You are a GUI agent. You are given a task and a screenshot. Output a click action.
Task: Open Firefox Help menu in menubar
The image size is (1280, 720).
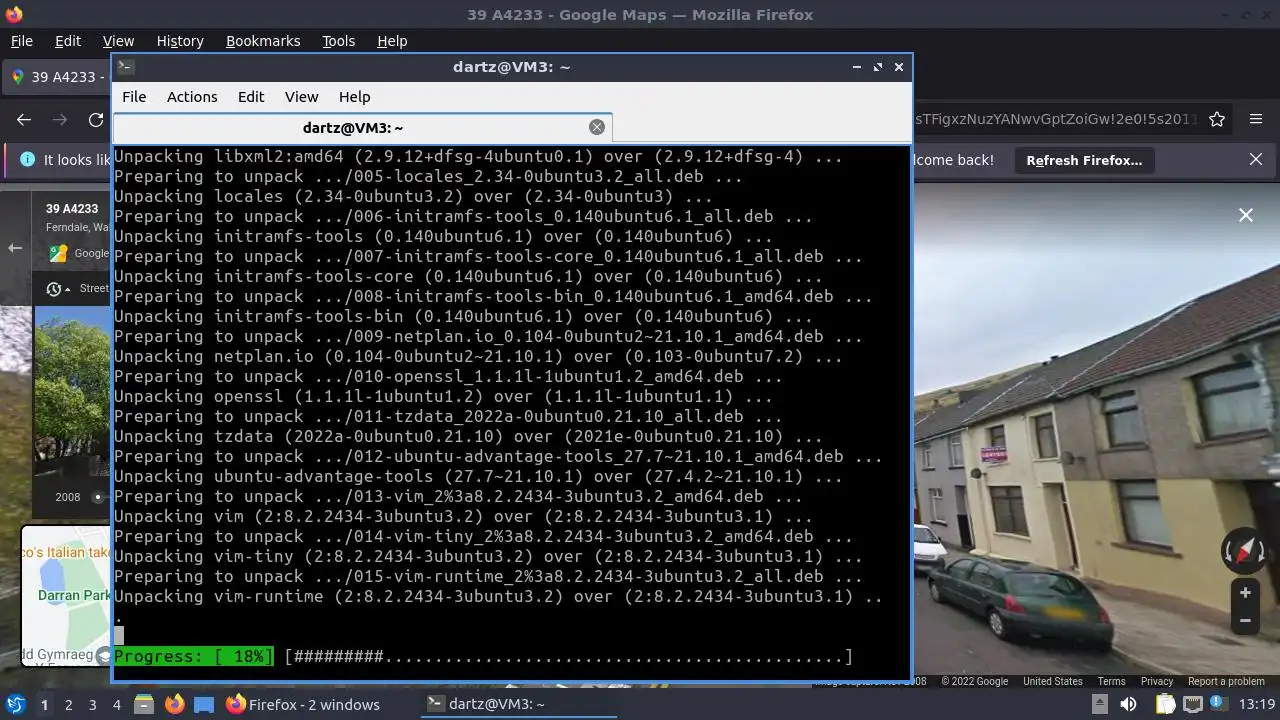point(392,41)
